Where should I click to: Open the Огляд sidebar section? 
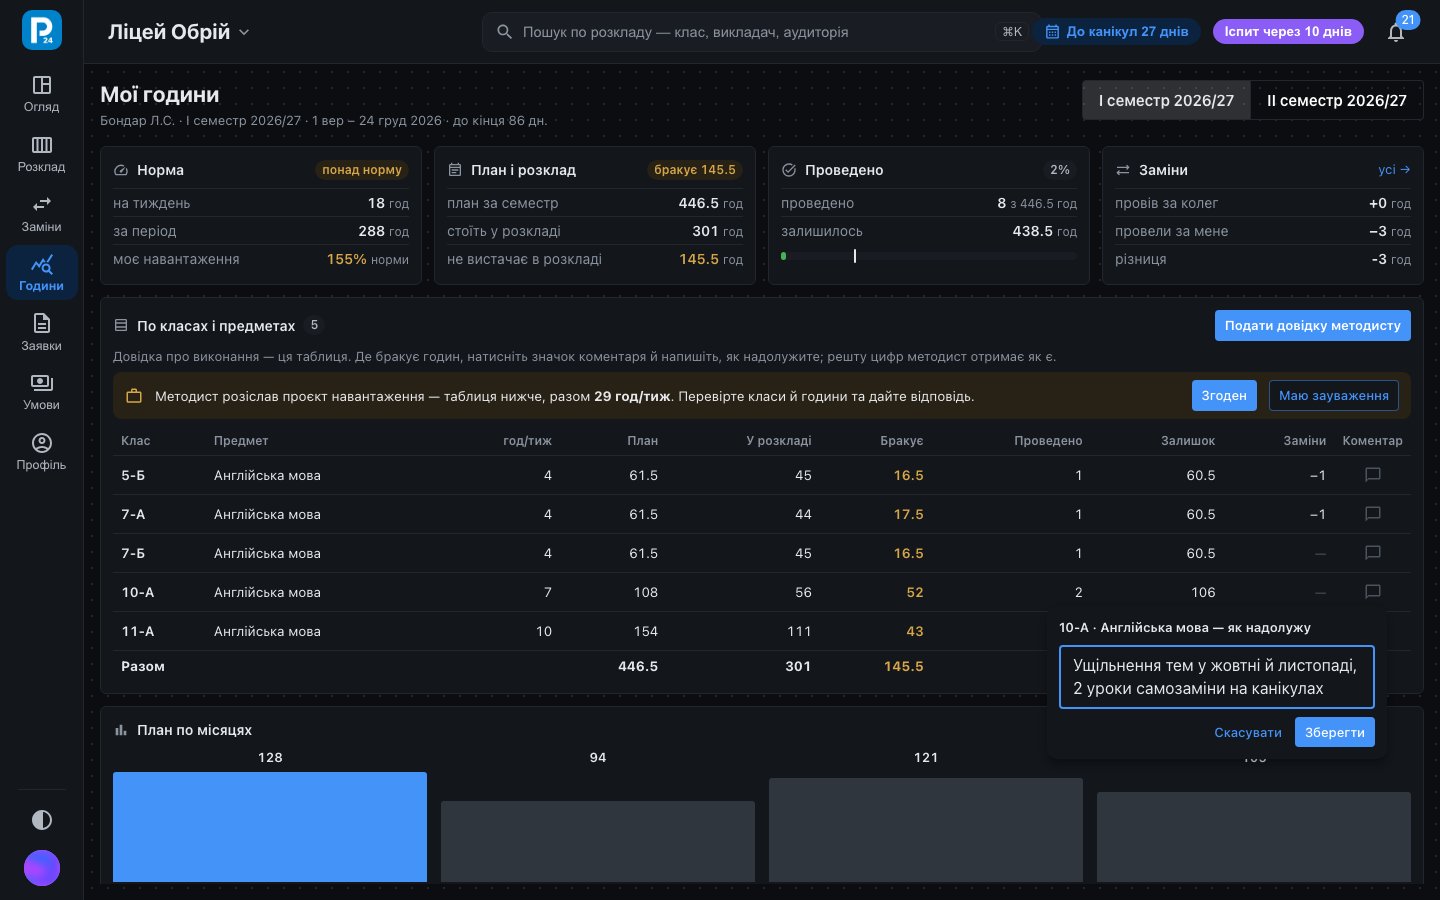[42, 94]
